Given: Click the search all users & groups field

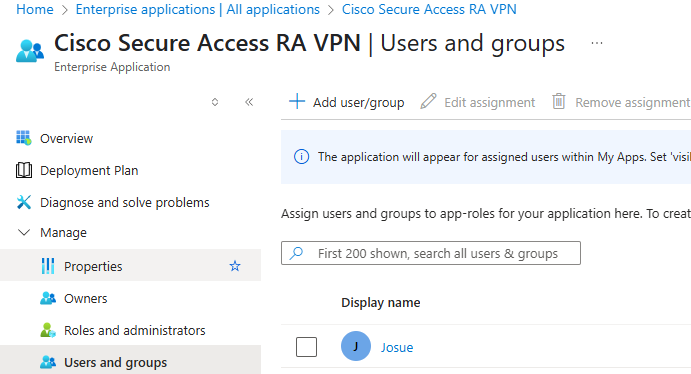Looking at the screenshot, I should click(431, 253).
